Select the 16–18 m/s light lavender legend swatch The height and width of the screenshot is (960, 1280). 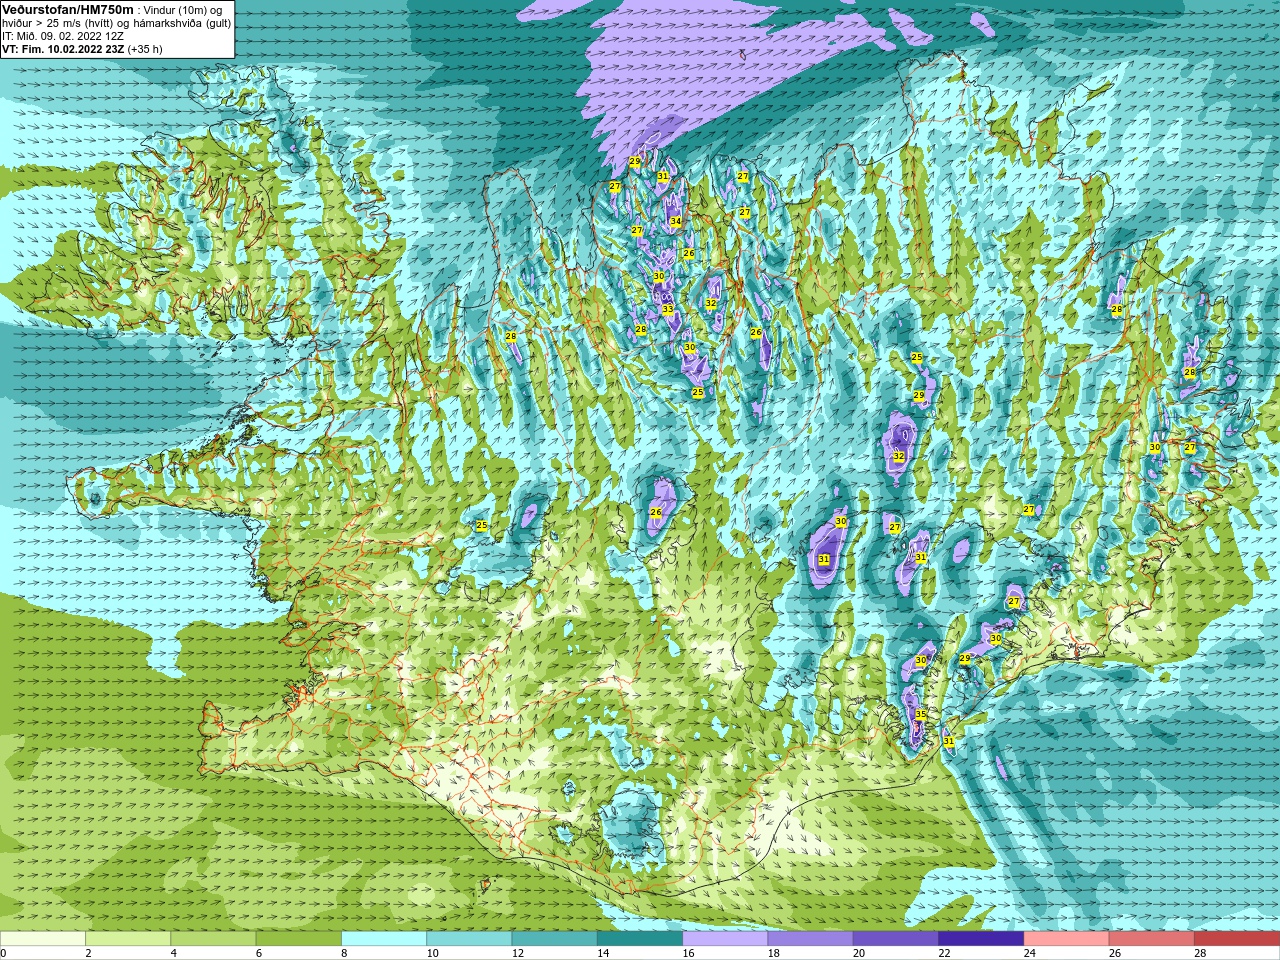point(725,939)
